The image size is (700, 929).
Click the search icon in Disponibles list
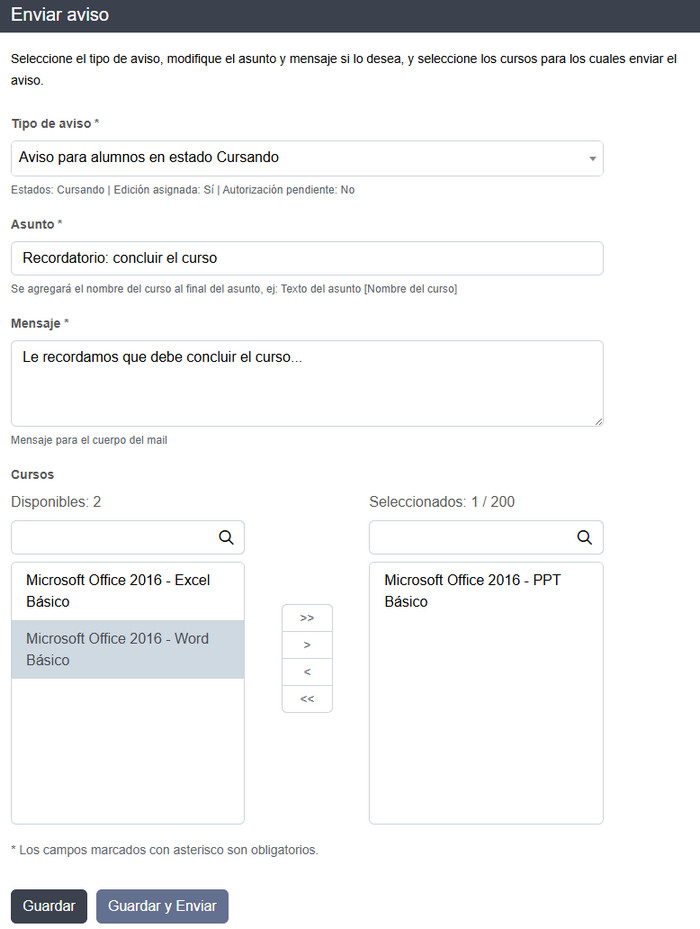pyautogui.click(x=226, y=538)
